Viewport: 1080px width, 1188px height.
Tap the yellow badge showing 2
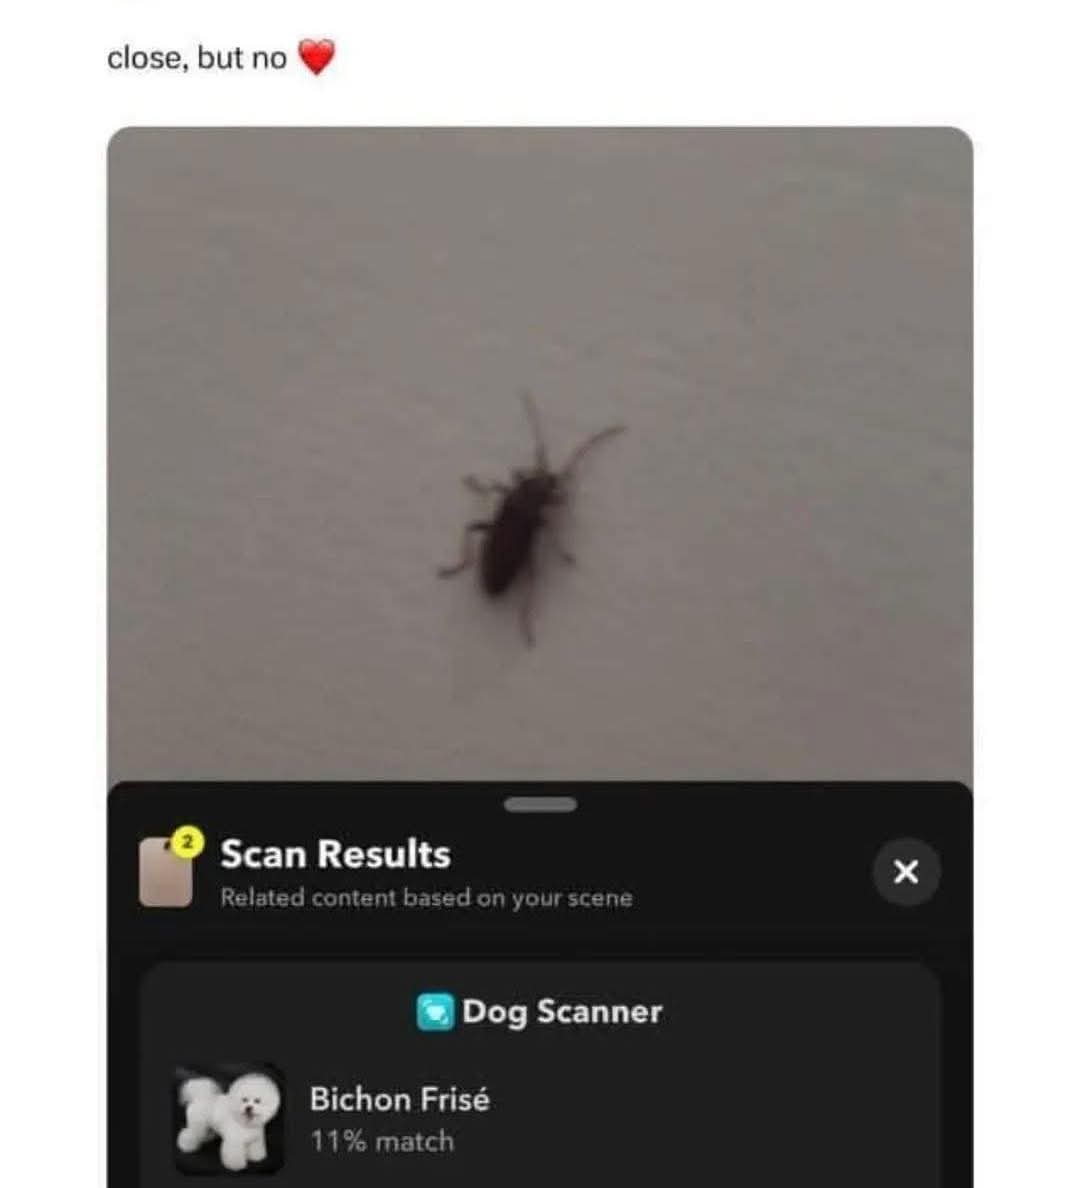click(189, 841)
